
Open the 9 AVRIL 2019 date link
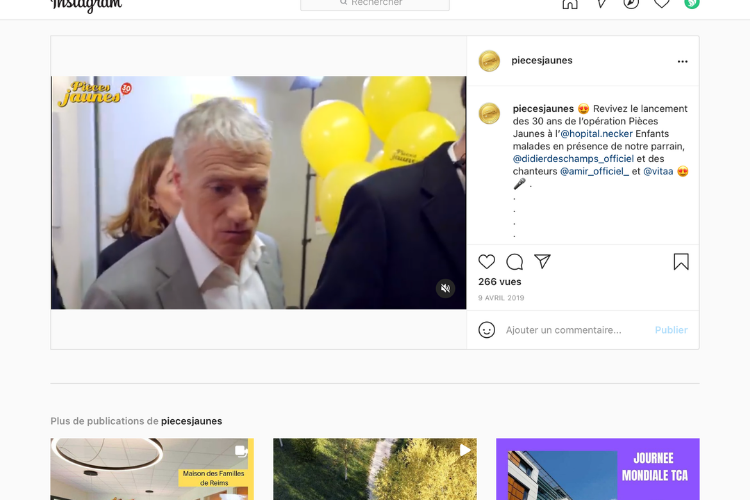click(501, 298)
